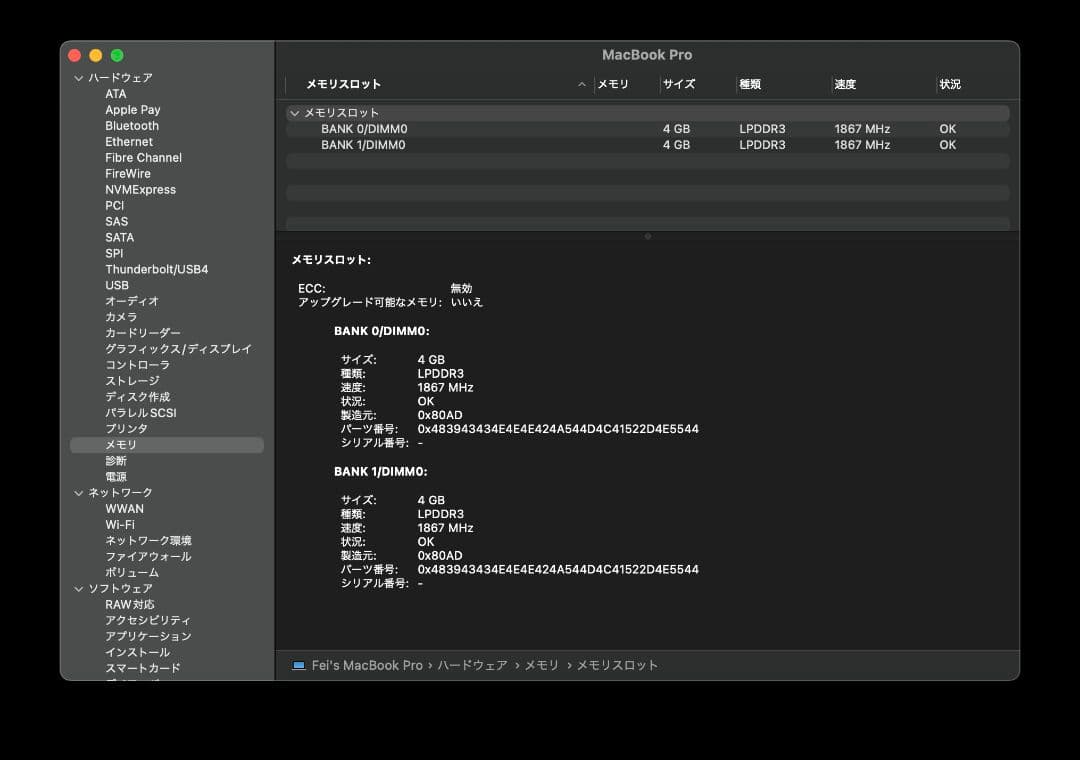
Task: Open Thunderbolt/USB4 in the sidebar
Action: pyautogui.click(x=157, y=269)
